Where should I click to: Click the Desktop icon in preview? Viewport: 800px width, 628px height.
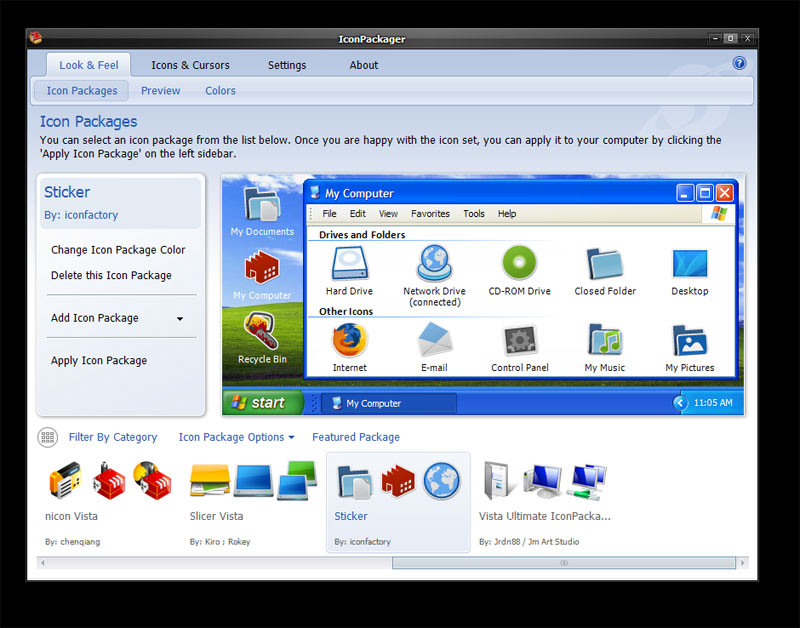click(x=690, y=264)
